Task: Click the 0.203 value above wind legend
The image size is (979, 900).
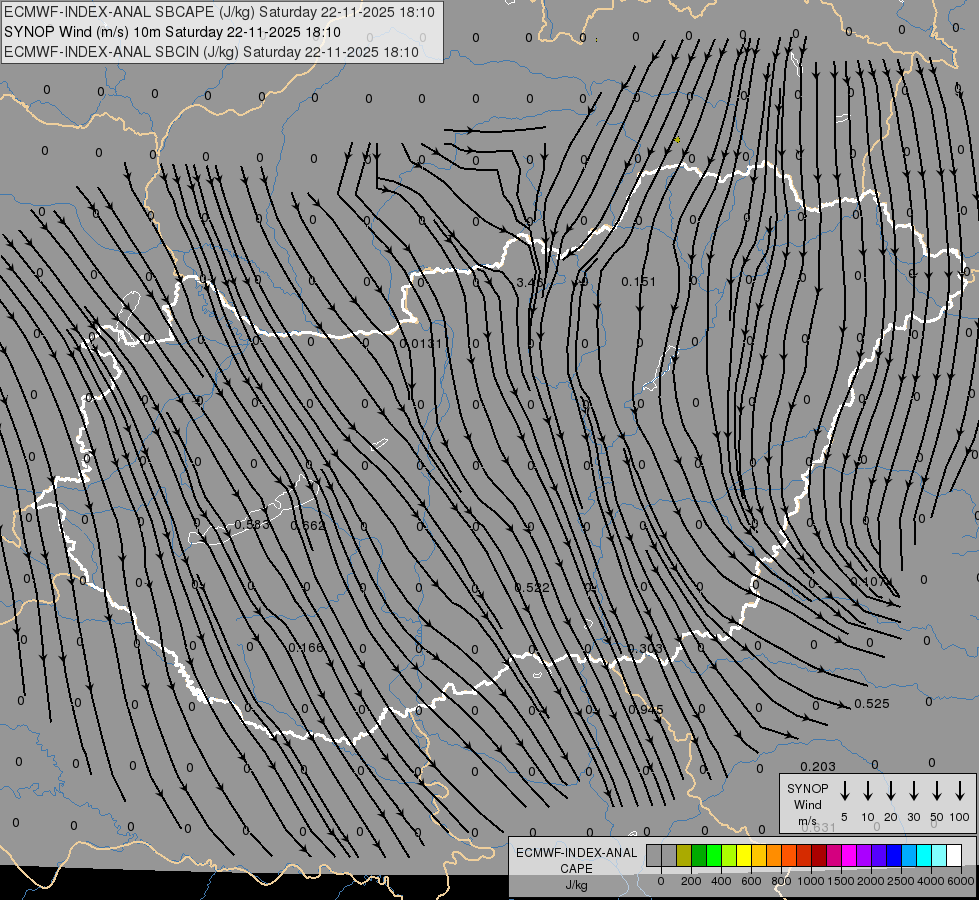Action: (818, 766)
